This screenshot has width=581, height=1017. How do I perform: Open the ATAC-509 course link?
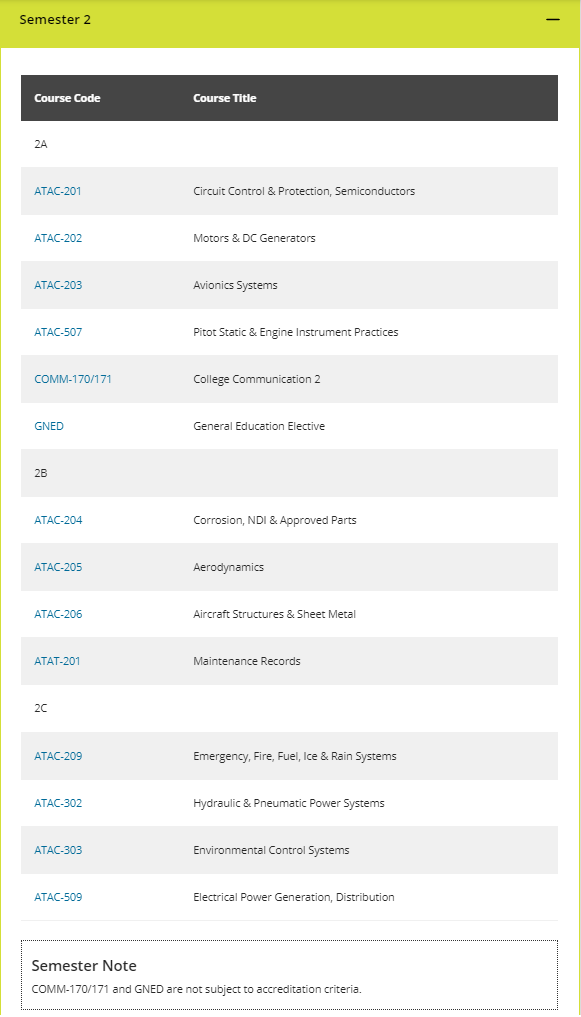coord(58,898)
